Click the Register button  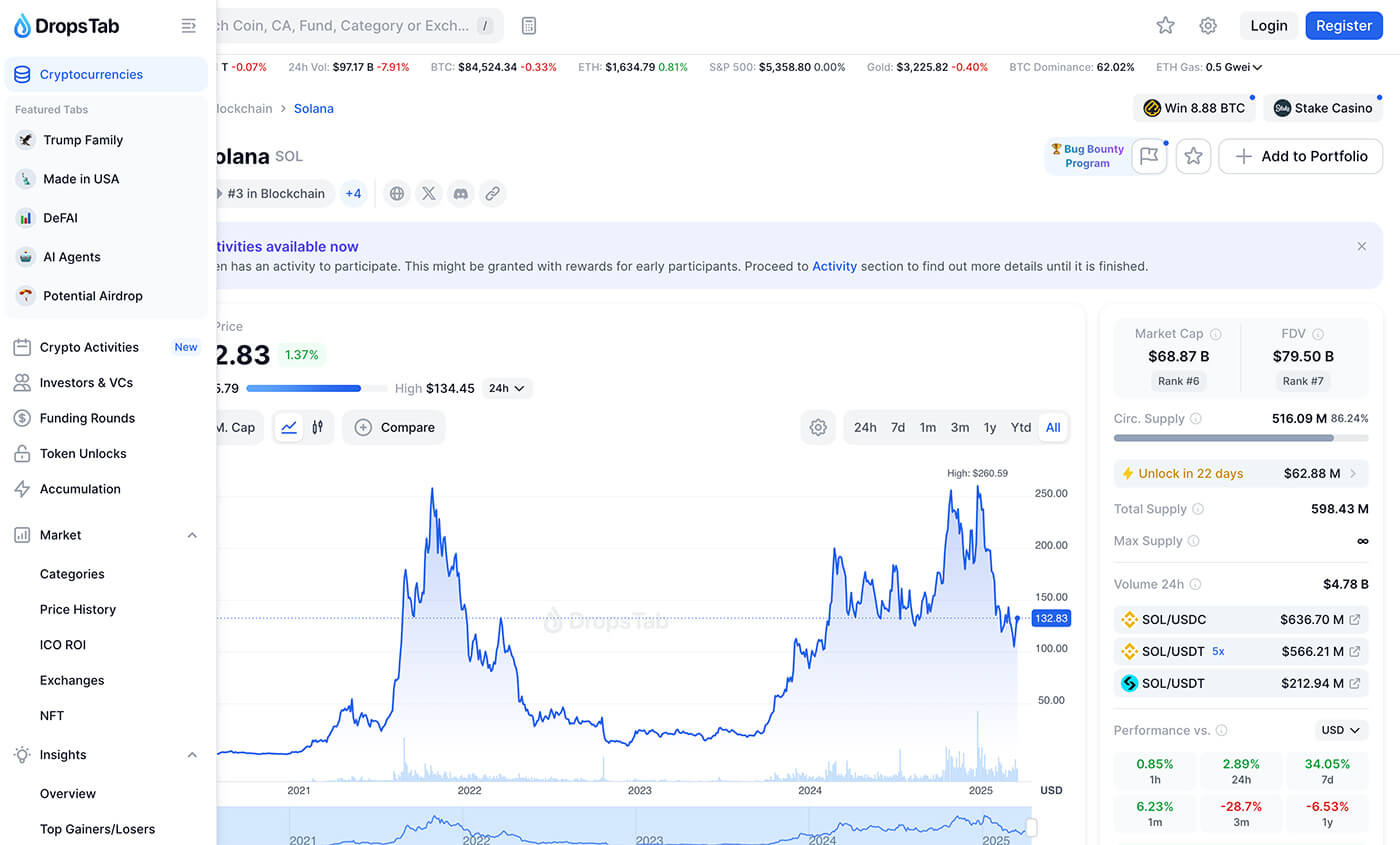(1343, 26)
